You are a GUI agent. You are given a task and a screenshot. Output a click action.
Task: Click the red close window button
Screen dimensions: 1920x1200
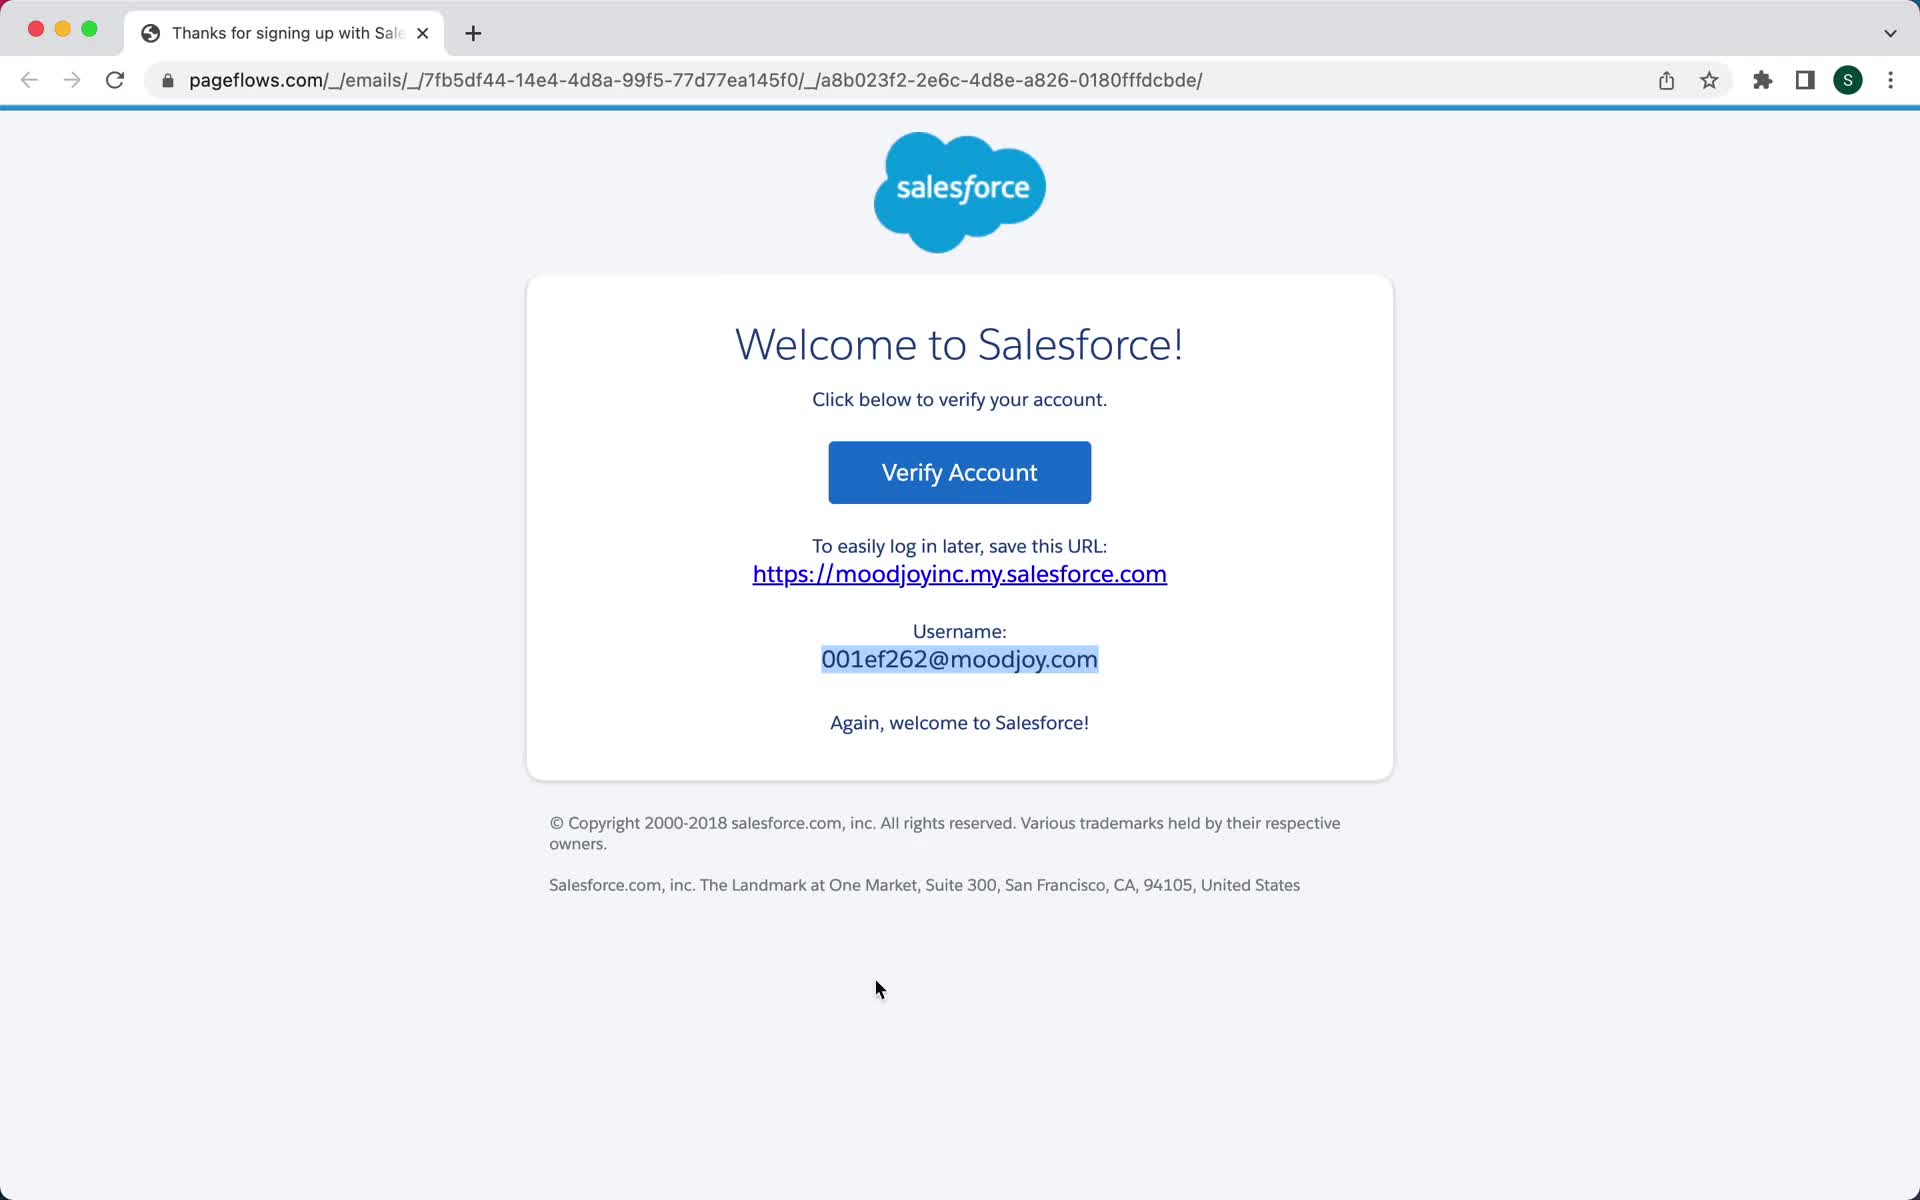[36, 29]
